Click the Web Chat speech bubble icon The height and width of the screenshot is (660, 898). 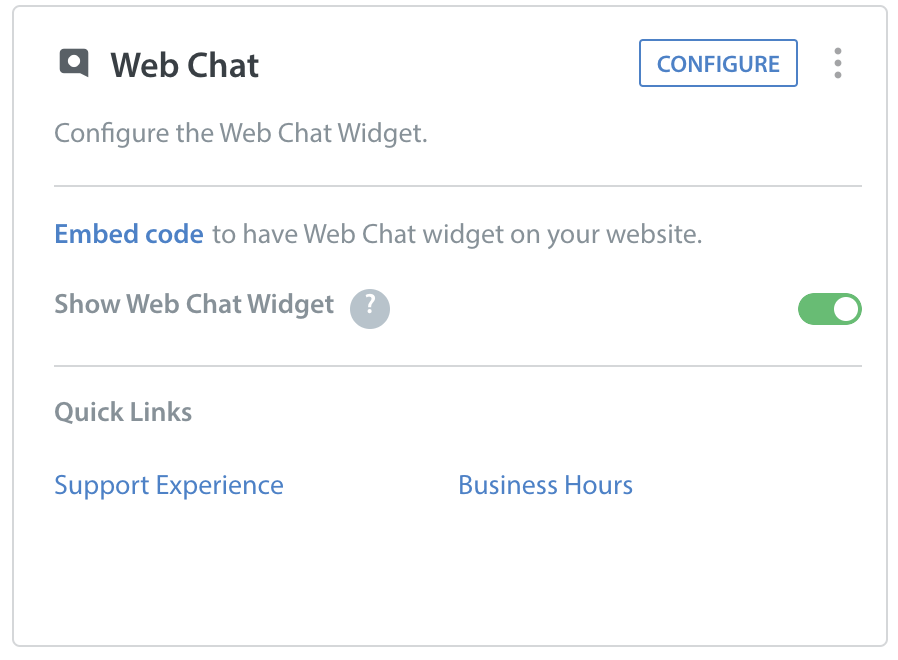point(74,62)
